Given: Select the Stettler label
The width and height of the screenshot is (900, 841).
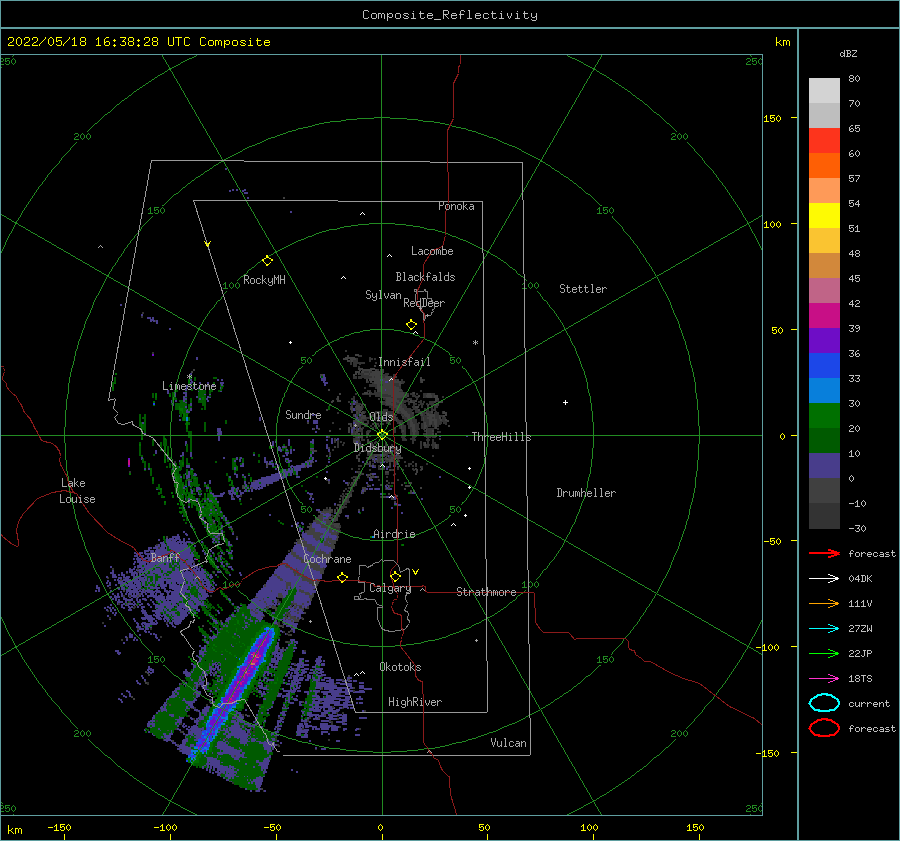Looking at the screenshot, I should tap(583, 289).
